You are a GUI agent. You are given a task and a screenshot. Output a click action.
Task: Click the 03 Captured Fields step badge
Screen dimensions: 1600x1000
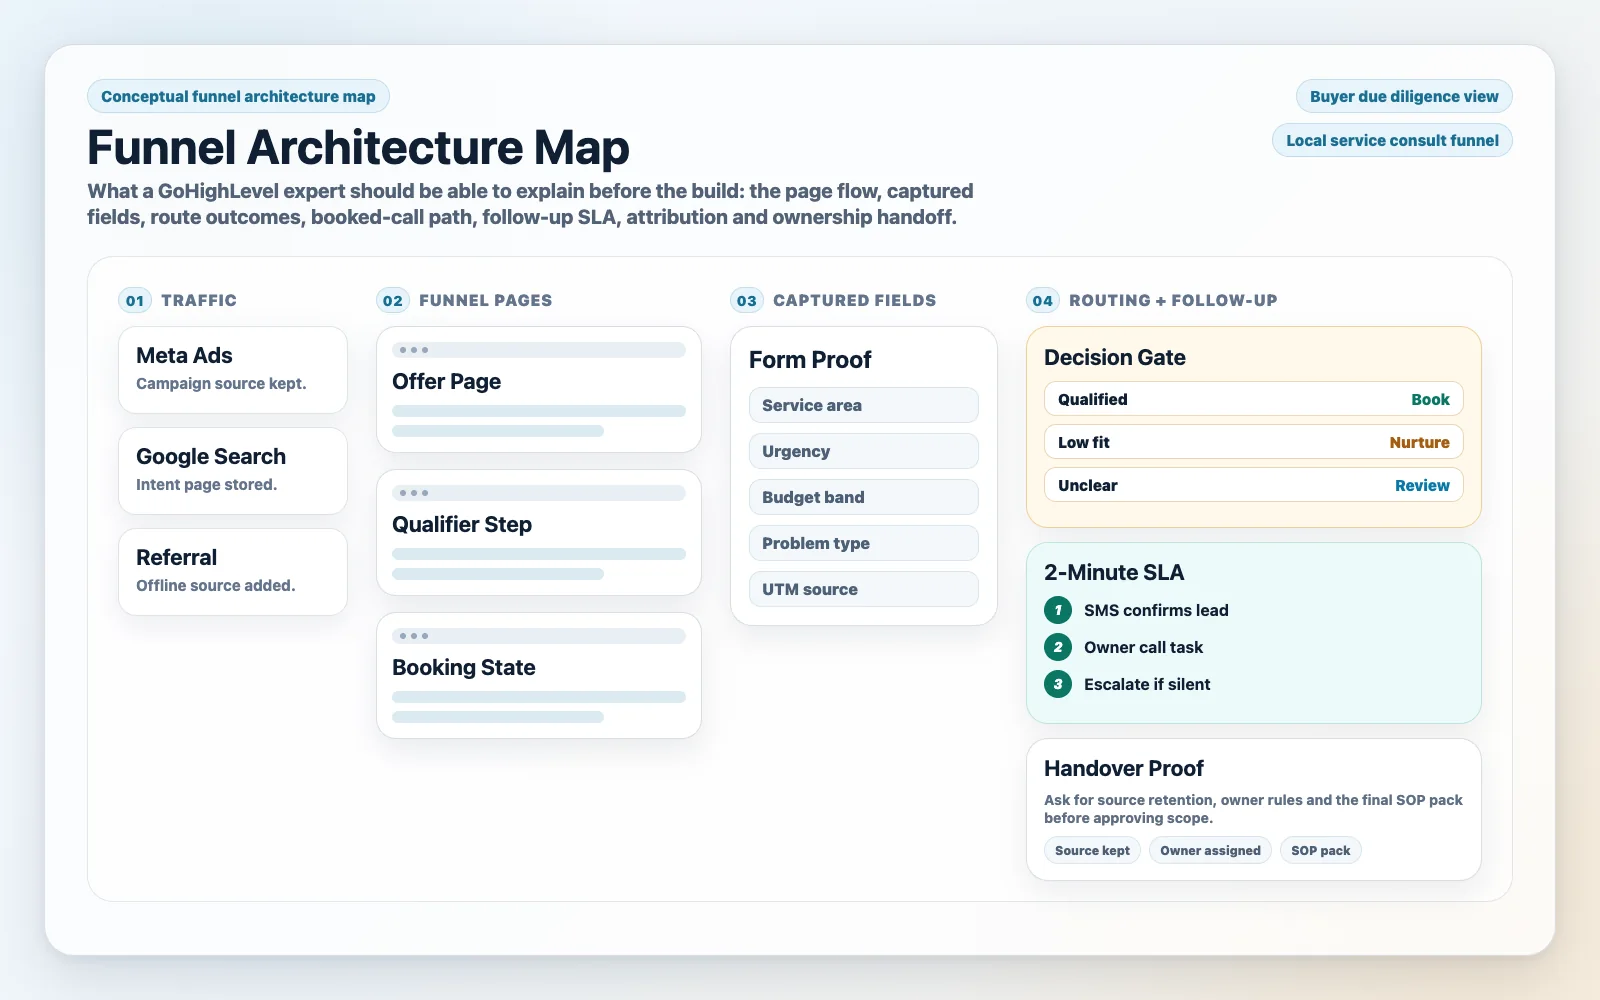747,300
